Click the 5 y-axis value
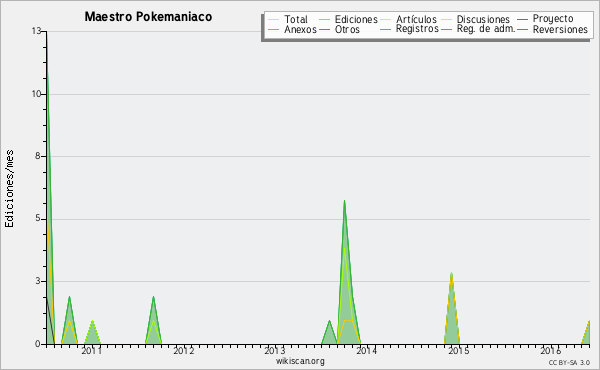This screenshot has width=600, height=370. click(38, 218)
